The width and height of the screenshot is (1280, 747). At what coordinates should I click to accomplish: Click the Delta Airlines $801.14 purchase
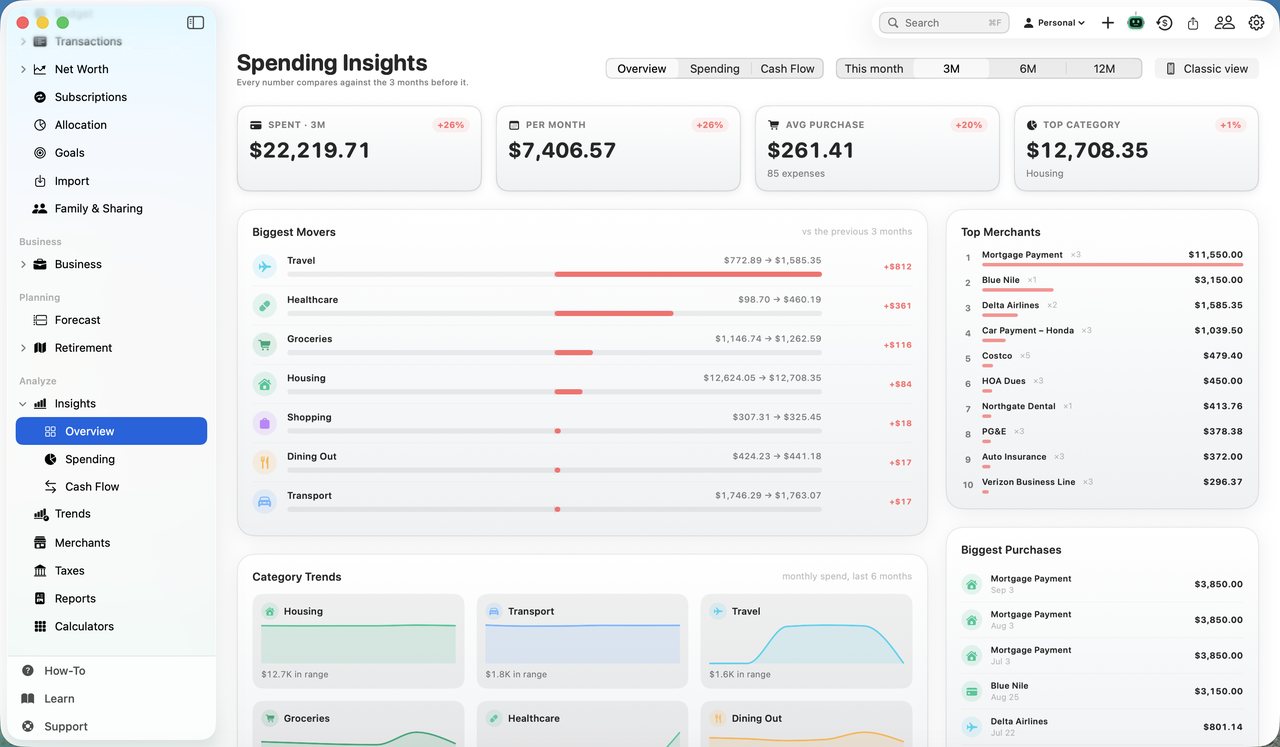pyautogui.click(x=1102, y=727)
